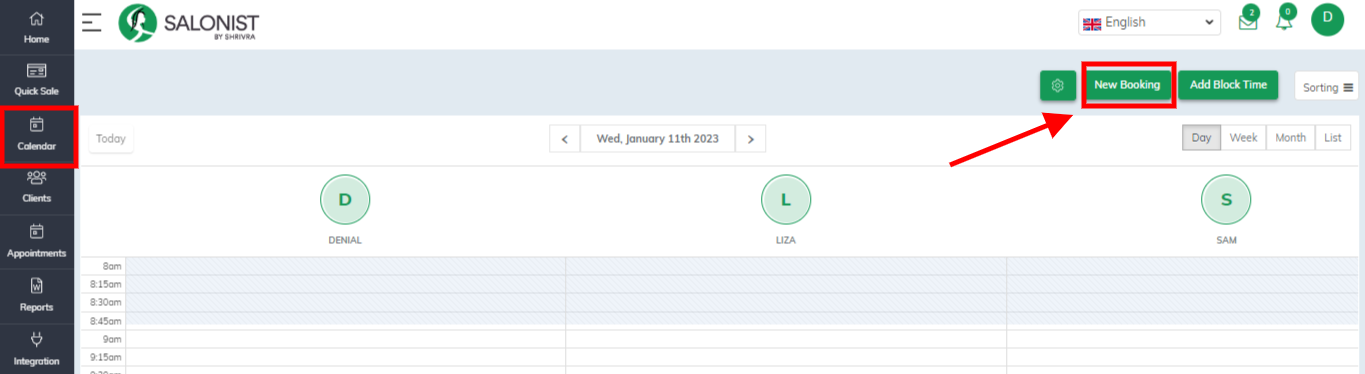
Task: Click the 9am slot in DENIAL's column
Action: [x=345, y=339]
